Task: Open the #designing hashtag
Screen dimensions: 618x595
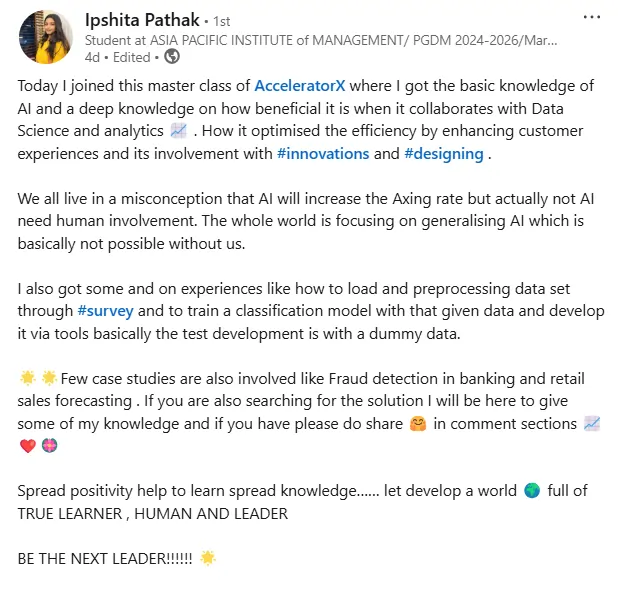Action: point(444,154)
